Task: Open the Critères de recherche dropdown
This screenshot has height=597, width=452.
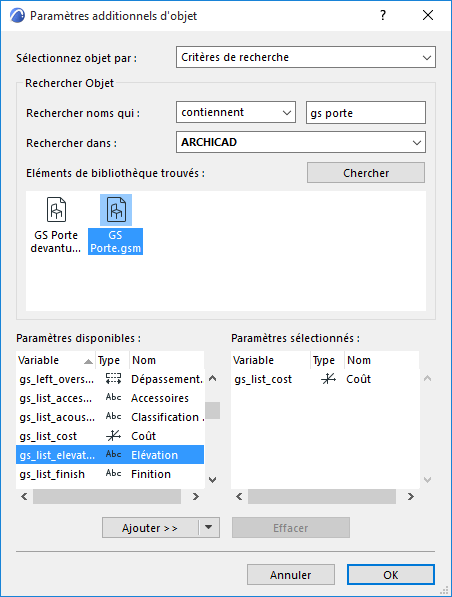Action: (306, 57)
